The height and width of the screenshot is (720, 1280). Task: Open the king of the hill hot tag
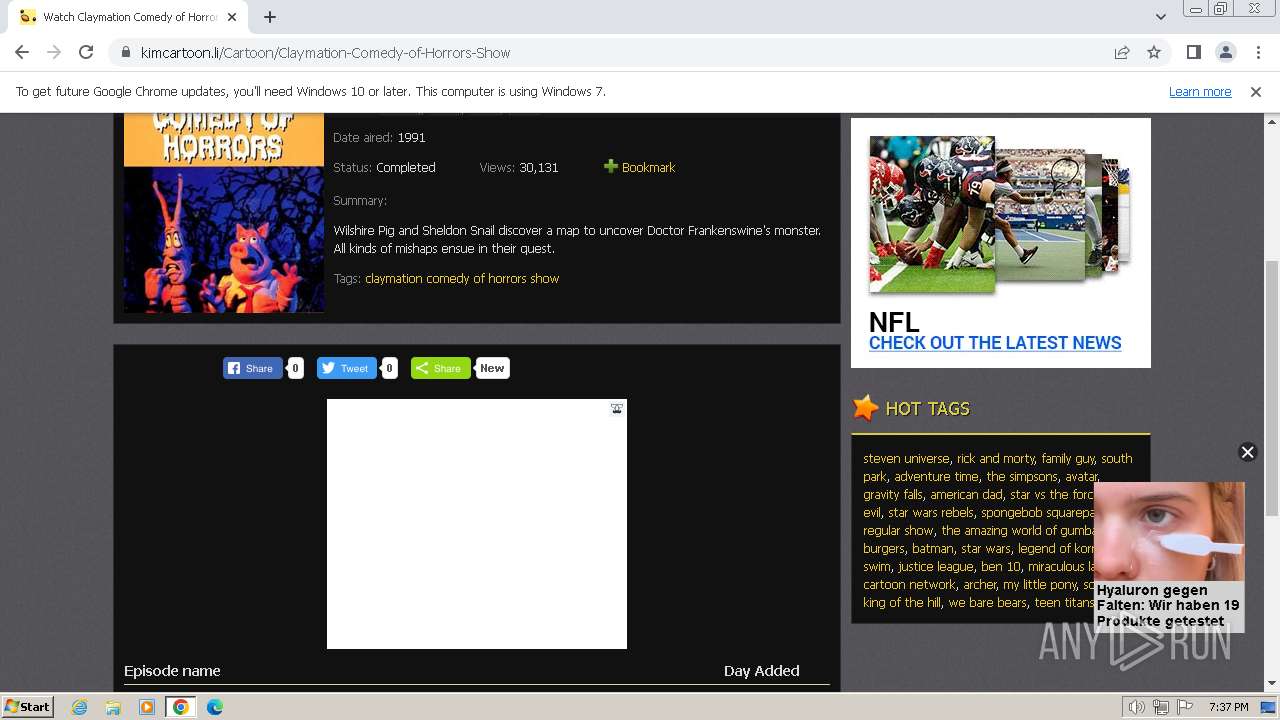pos(902,602)
